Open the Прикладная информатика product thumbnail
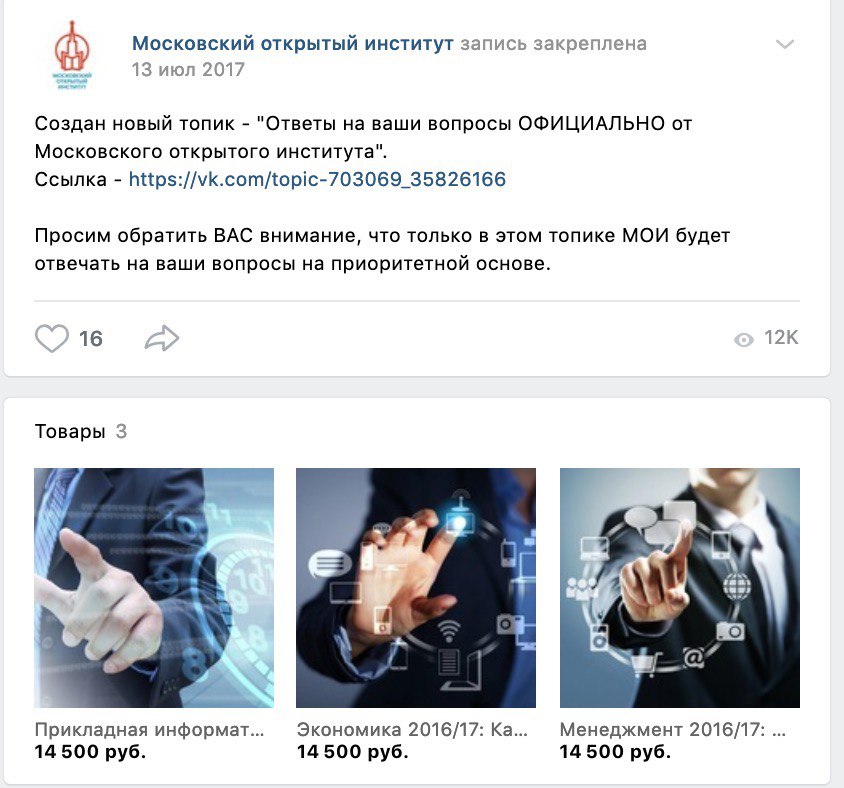The width and height of the screenshot is (844, 788). [154, 588]
